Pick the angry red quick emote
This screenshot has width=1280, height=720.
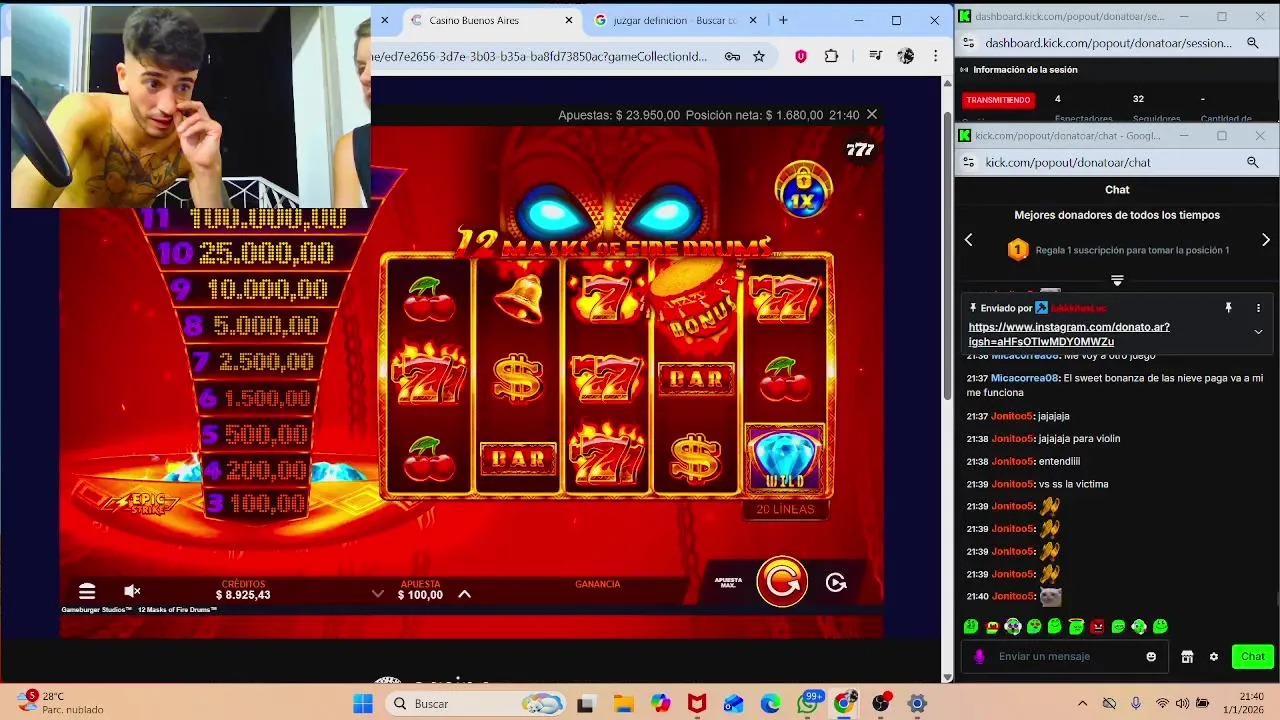1097,627
